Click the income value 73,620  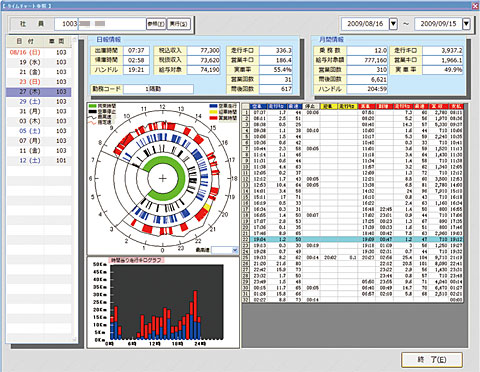[204, 60]
